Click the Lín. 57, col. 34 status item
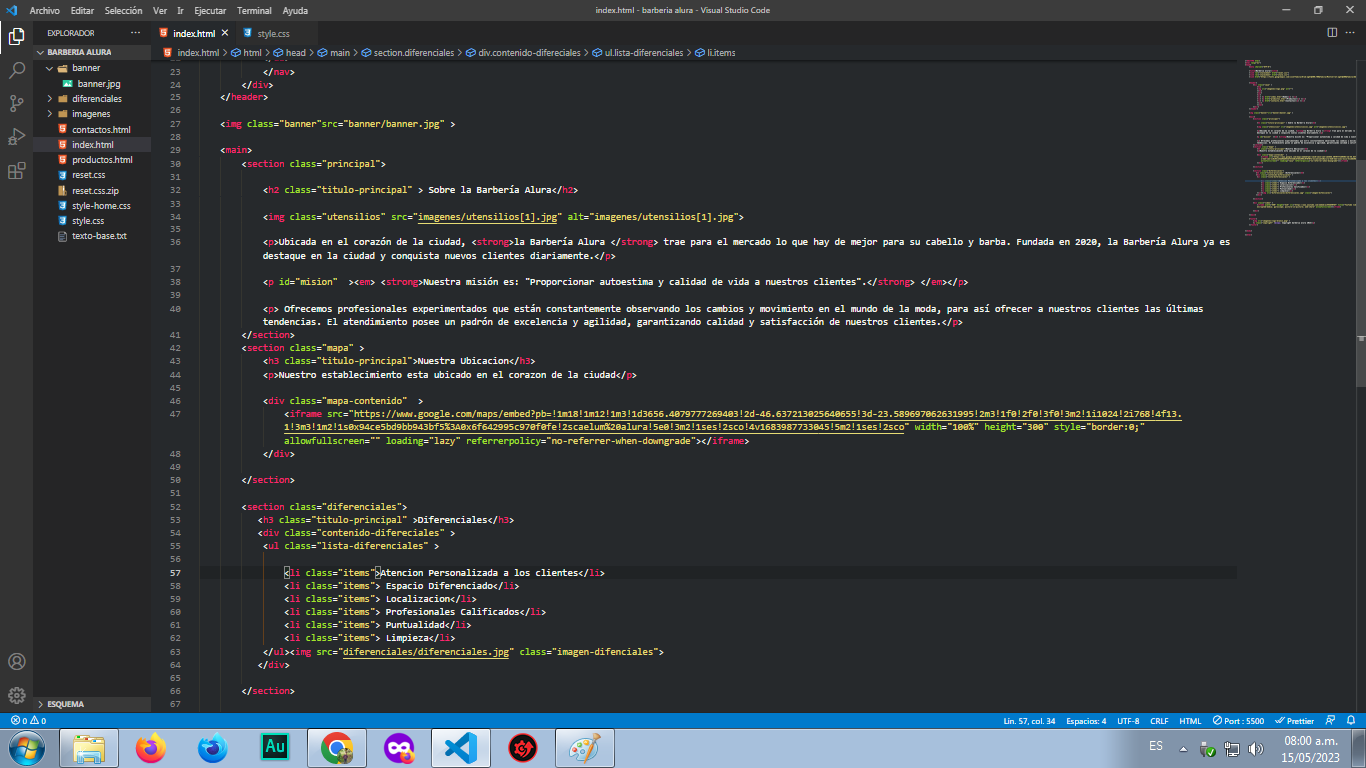The width and height of the screenshot is (1366, 768). coord(1029,720)
